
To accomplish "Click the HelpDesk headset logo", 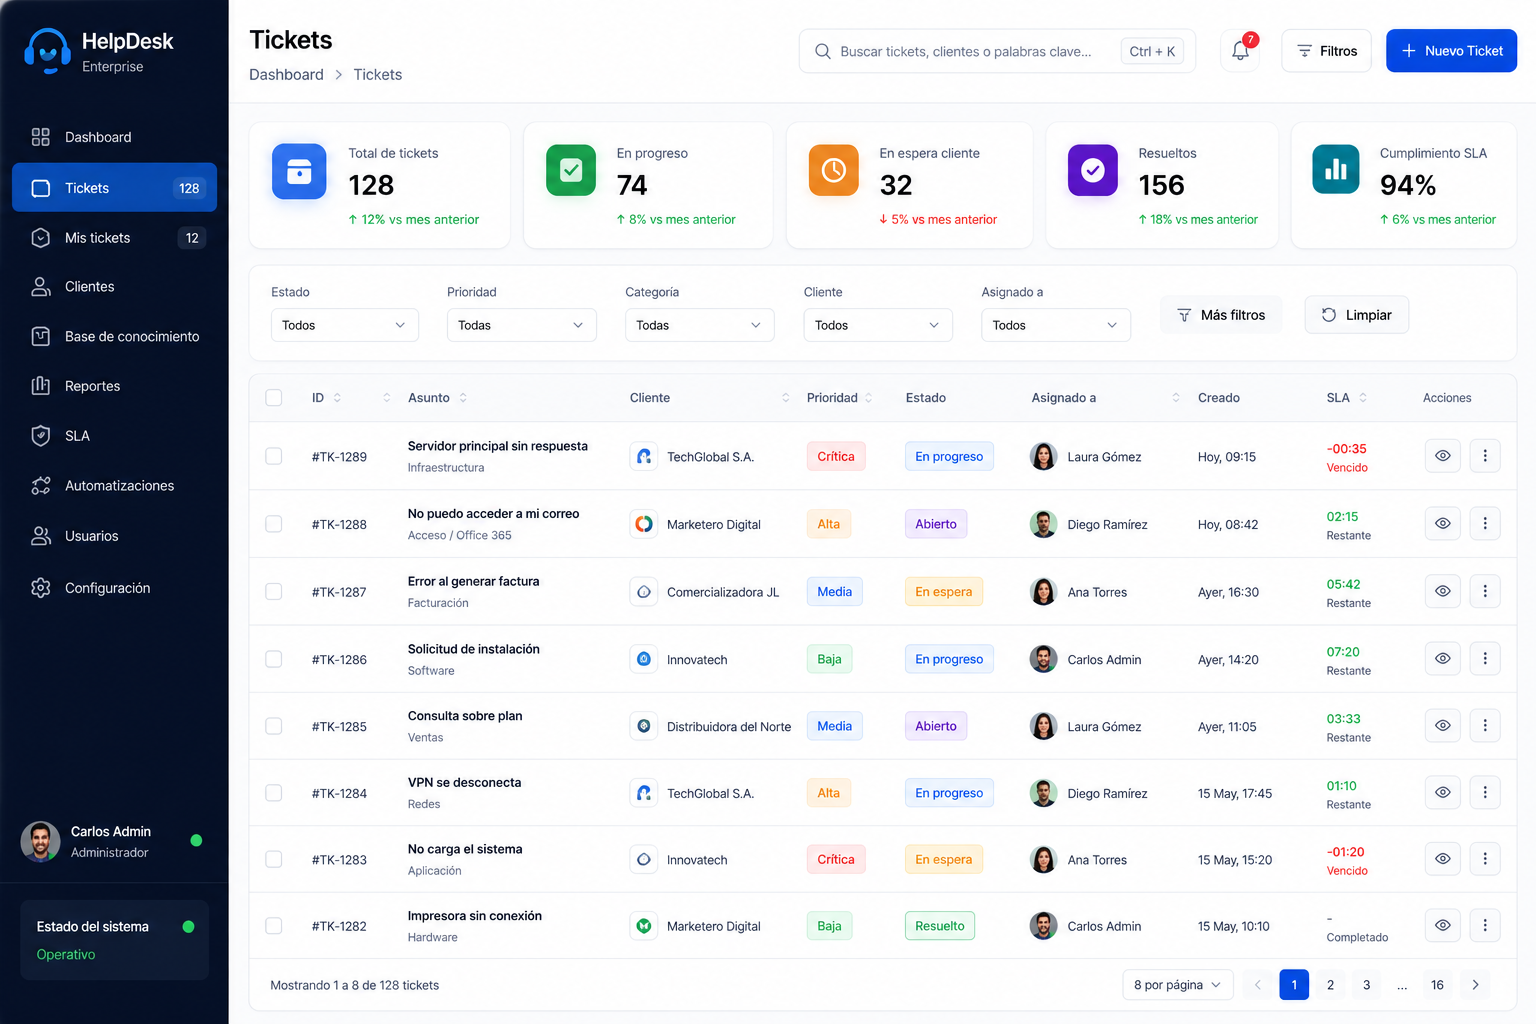I will pyautogui.click(x=47, y=51).
